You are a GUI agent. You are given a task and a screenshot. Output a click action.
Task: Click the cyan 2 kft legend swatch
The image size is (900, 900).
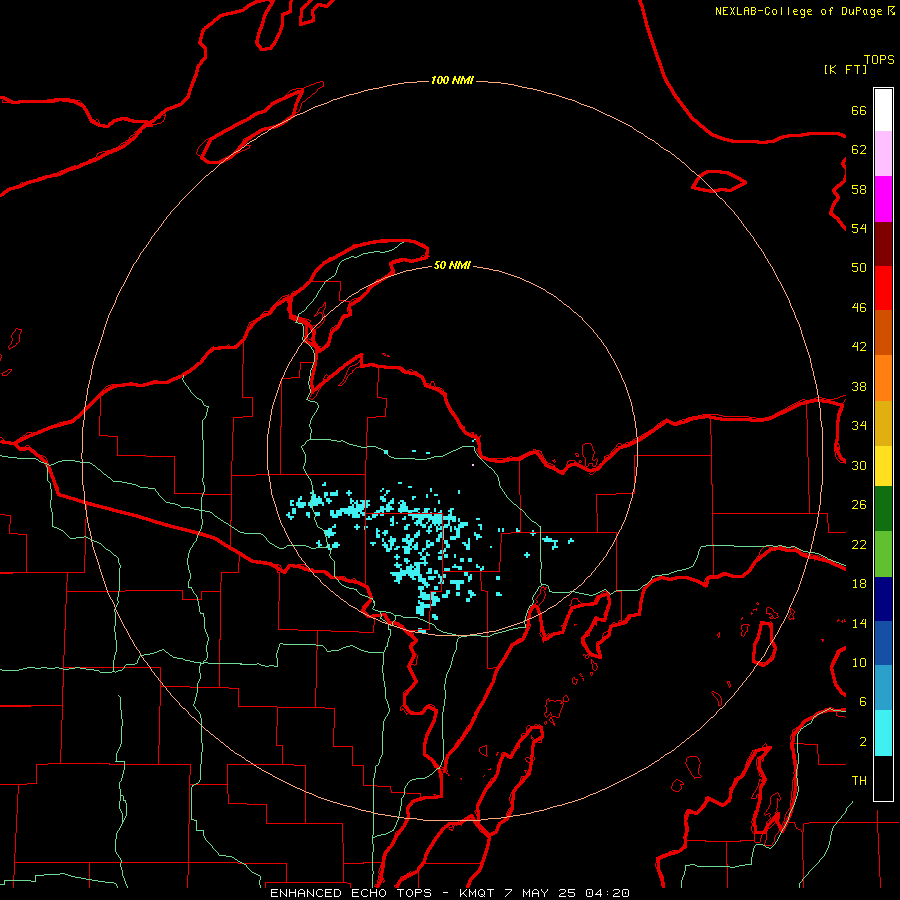coord(883,733)
